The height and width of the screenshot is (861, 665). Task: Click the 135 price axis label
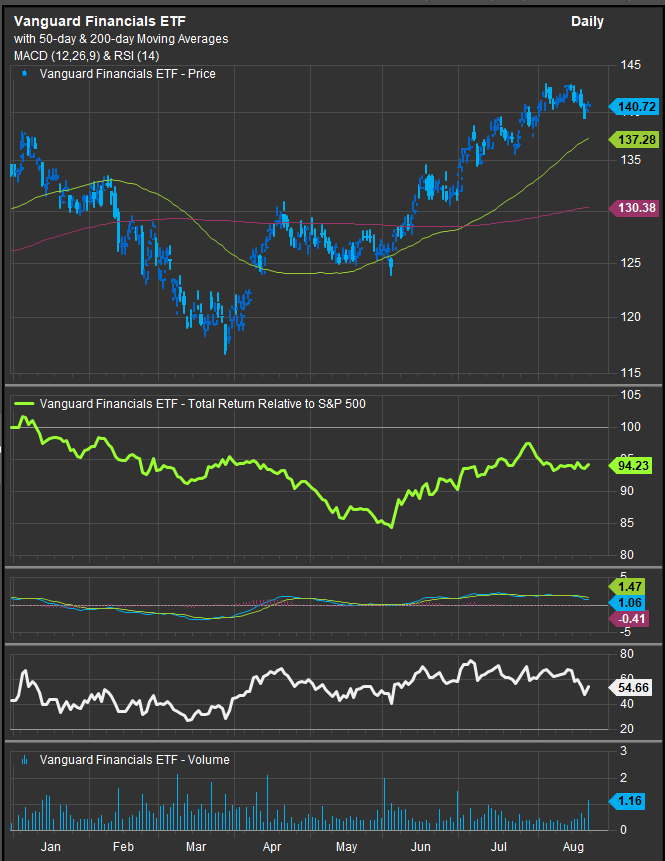click(x=630, y=160)
